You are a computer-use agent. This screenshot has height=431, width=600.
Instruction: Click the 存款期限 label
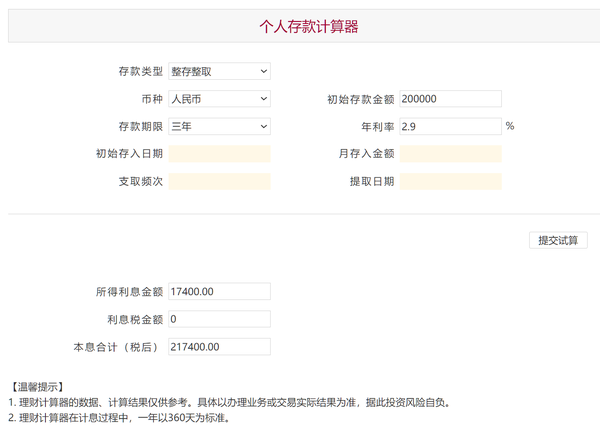click(x=140, y=127)
